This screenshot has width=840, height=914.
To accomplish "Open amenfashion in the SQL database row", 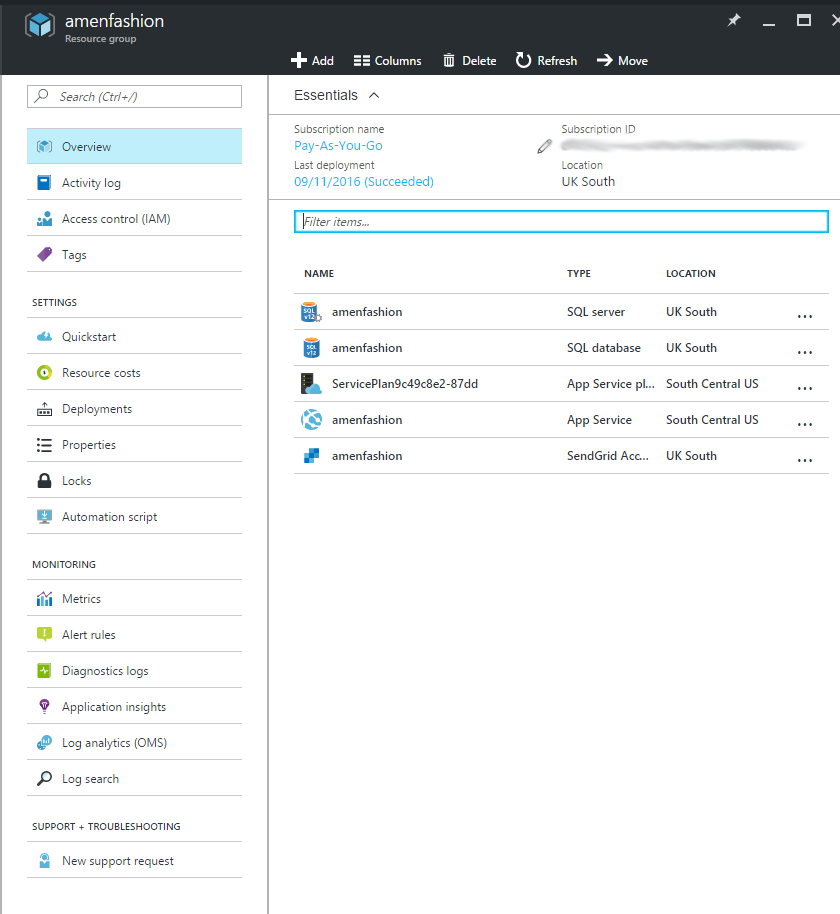I will 367,348.
